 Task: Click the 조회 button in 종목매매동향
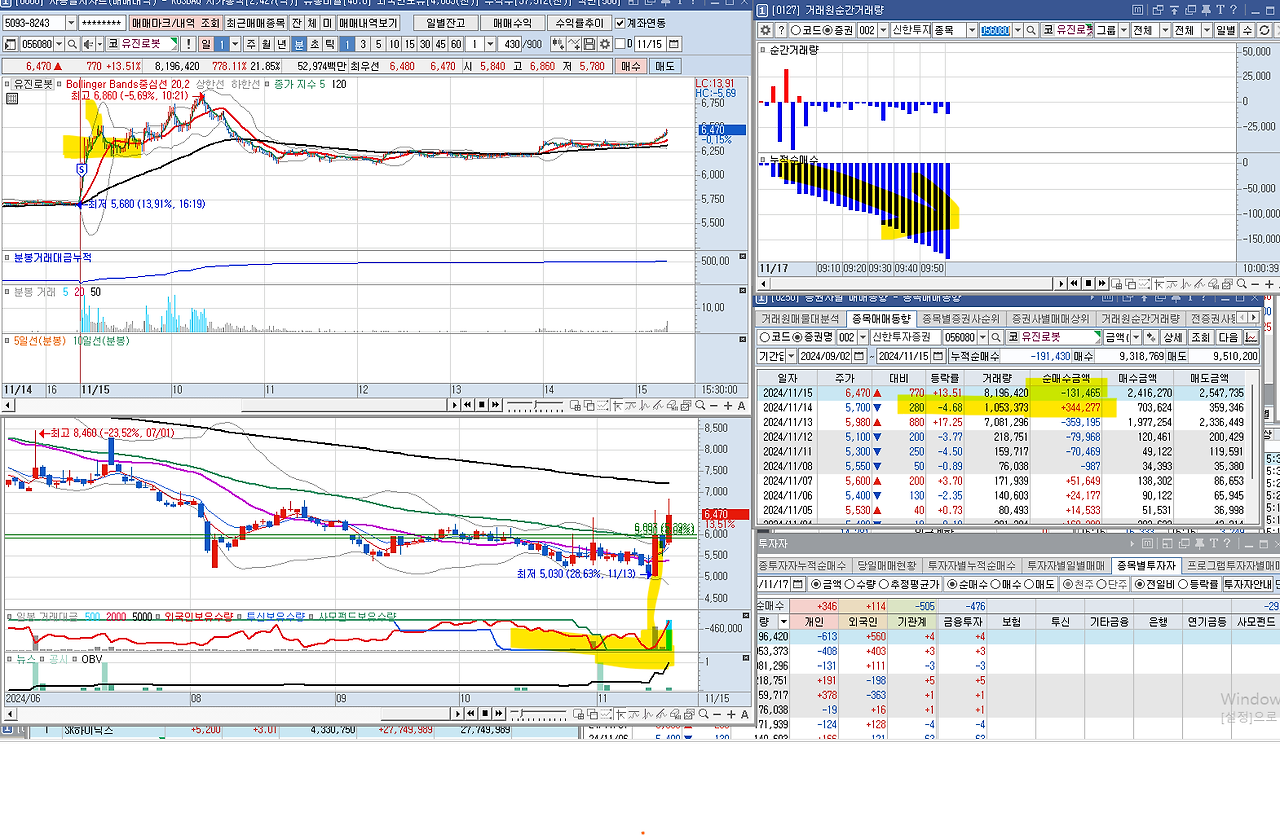point(1200,337)
